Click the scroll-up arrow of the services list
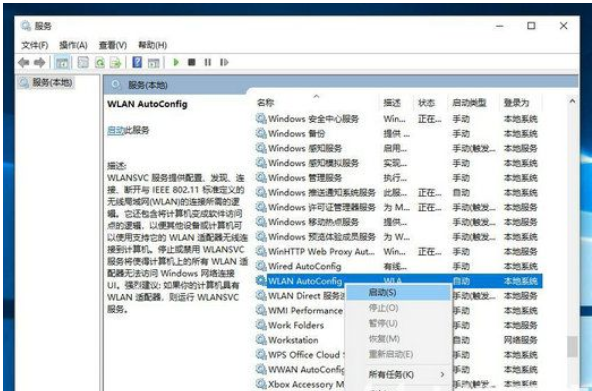 coord(572,101)
